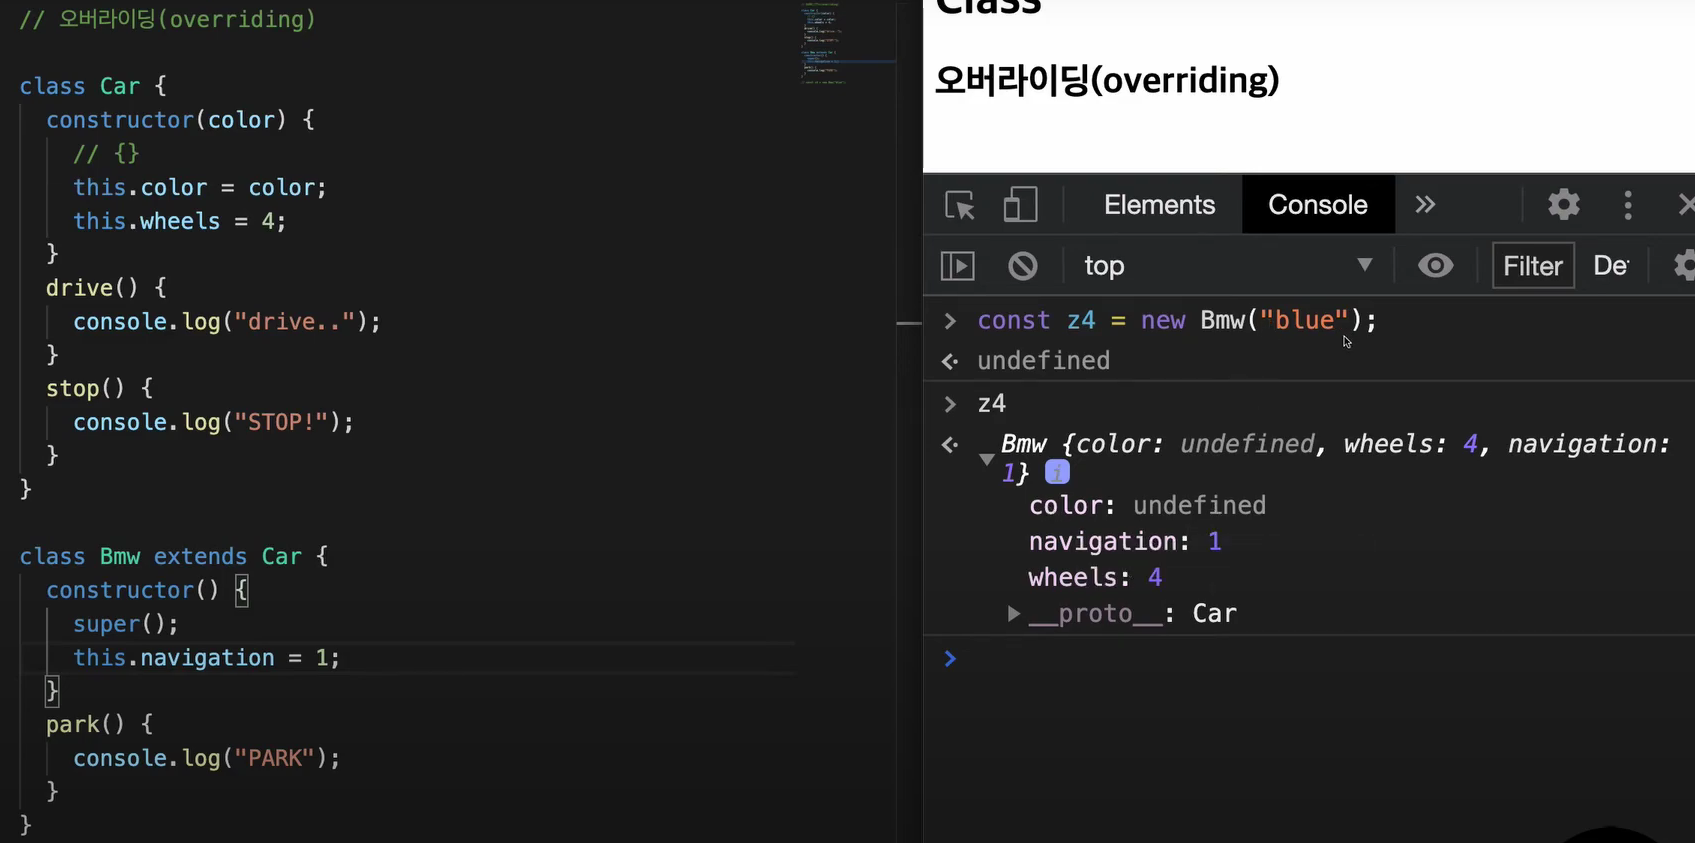Open the top JavaScript context dropdown

pyautogui.click(x=1228, y=266)
